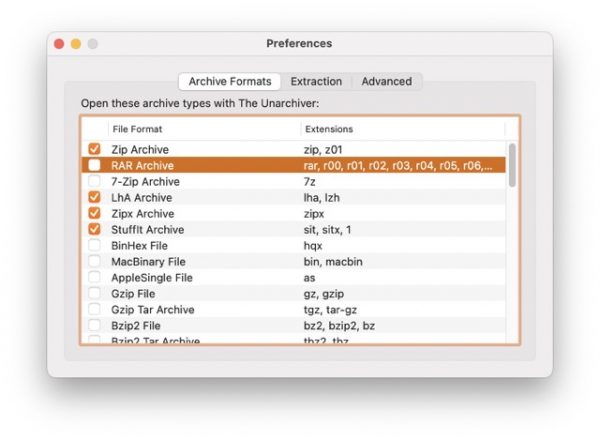Click the Extensions column header

click(x=400, y=129)
